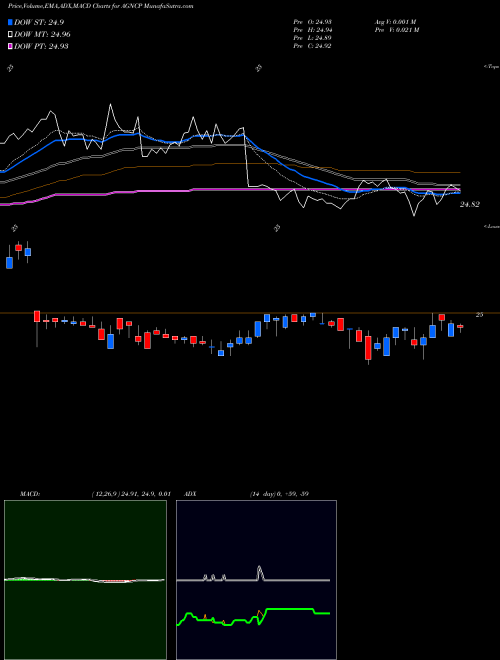Click the '<Lows' marker label
Screen dimensions: 500x660
(492, 226)
